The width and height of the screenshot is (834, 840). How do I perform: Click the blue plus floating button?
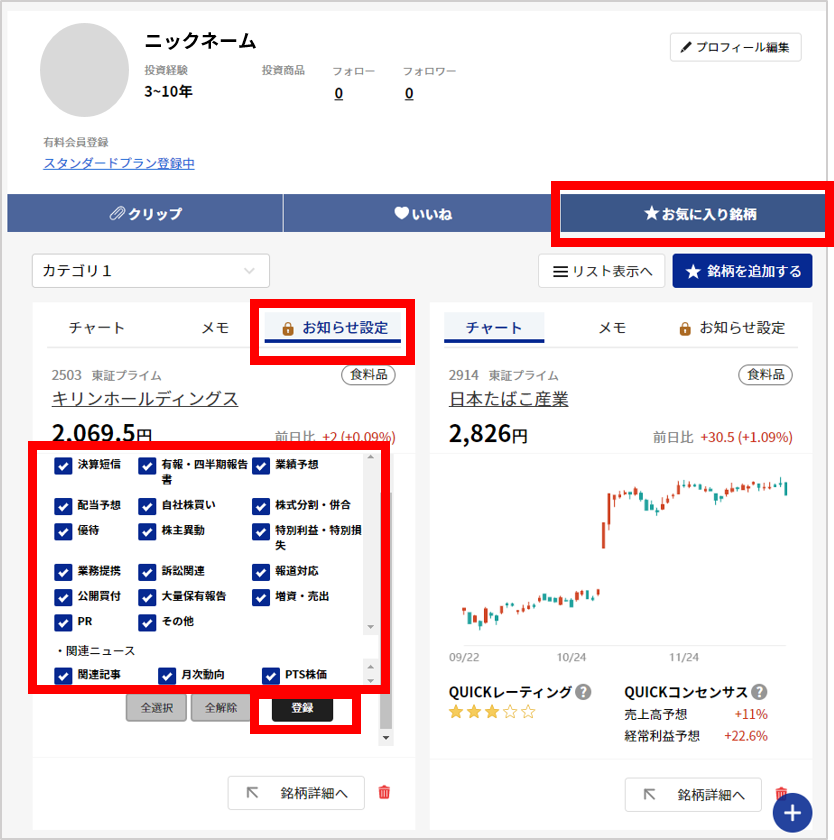(x=792, y=812)
